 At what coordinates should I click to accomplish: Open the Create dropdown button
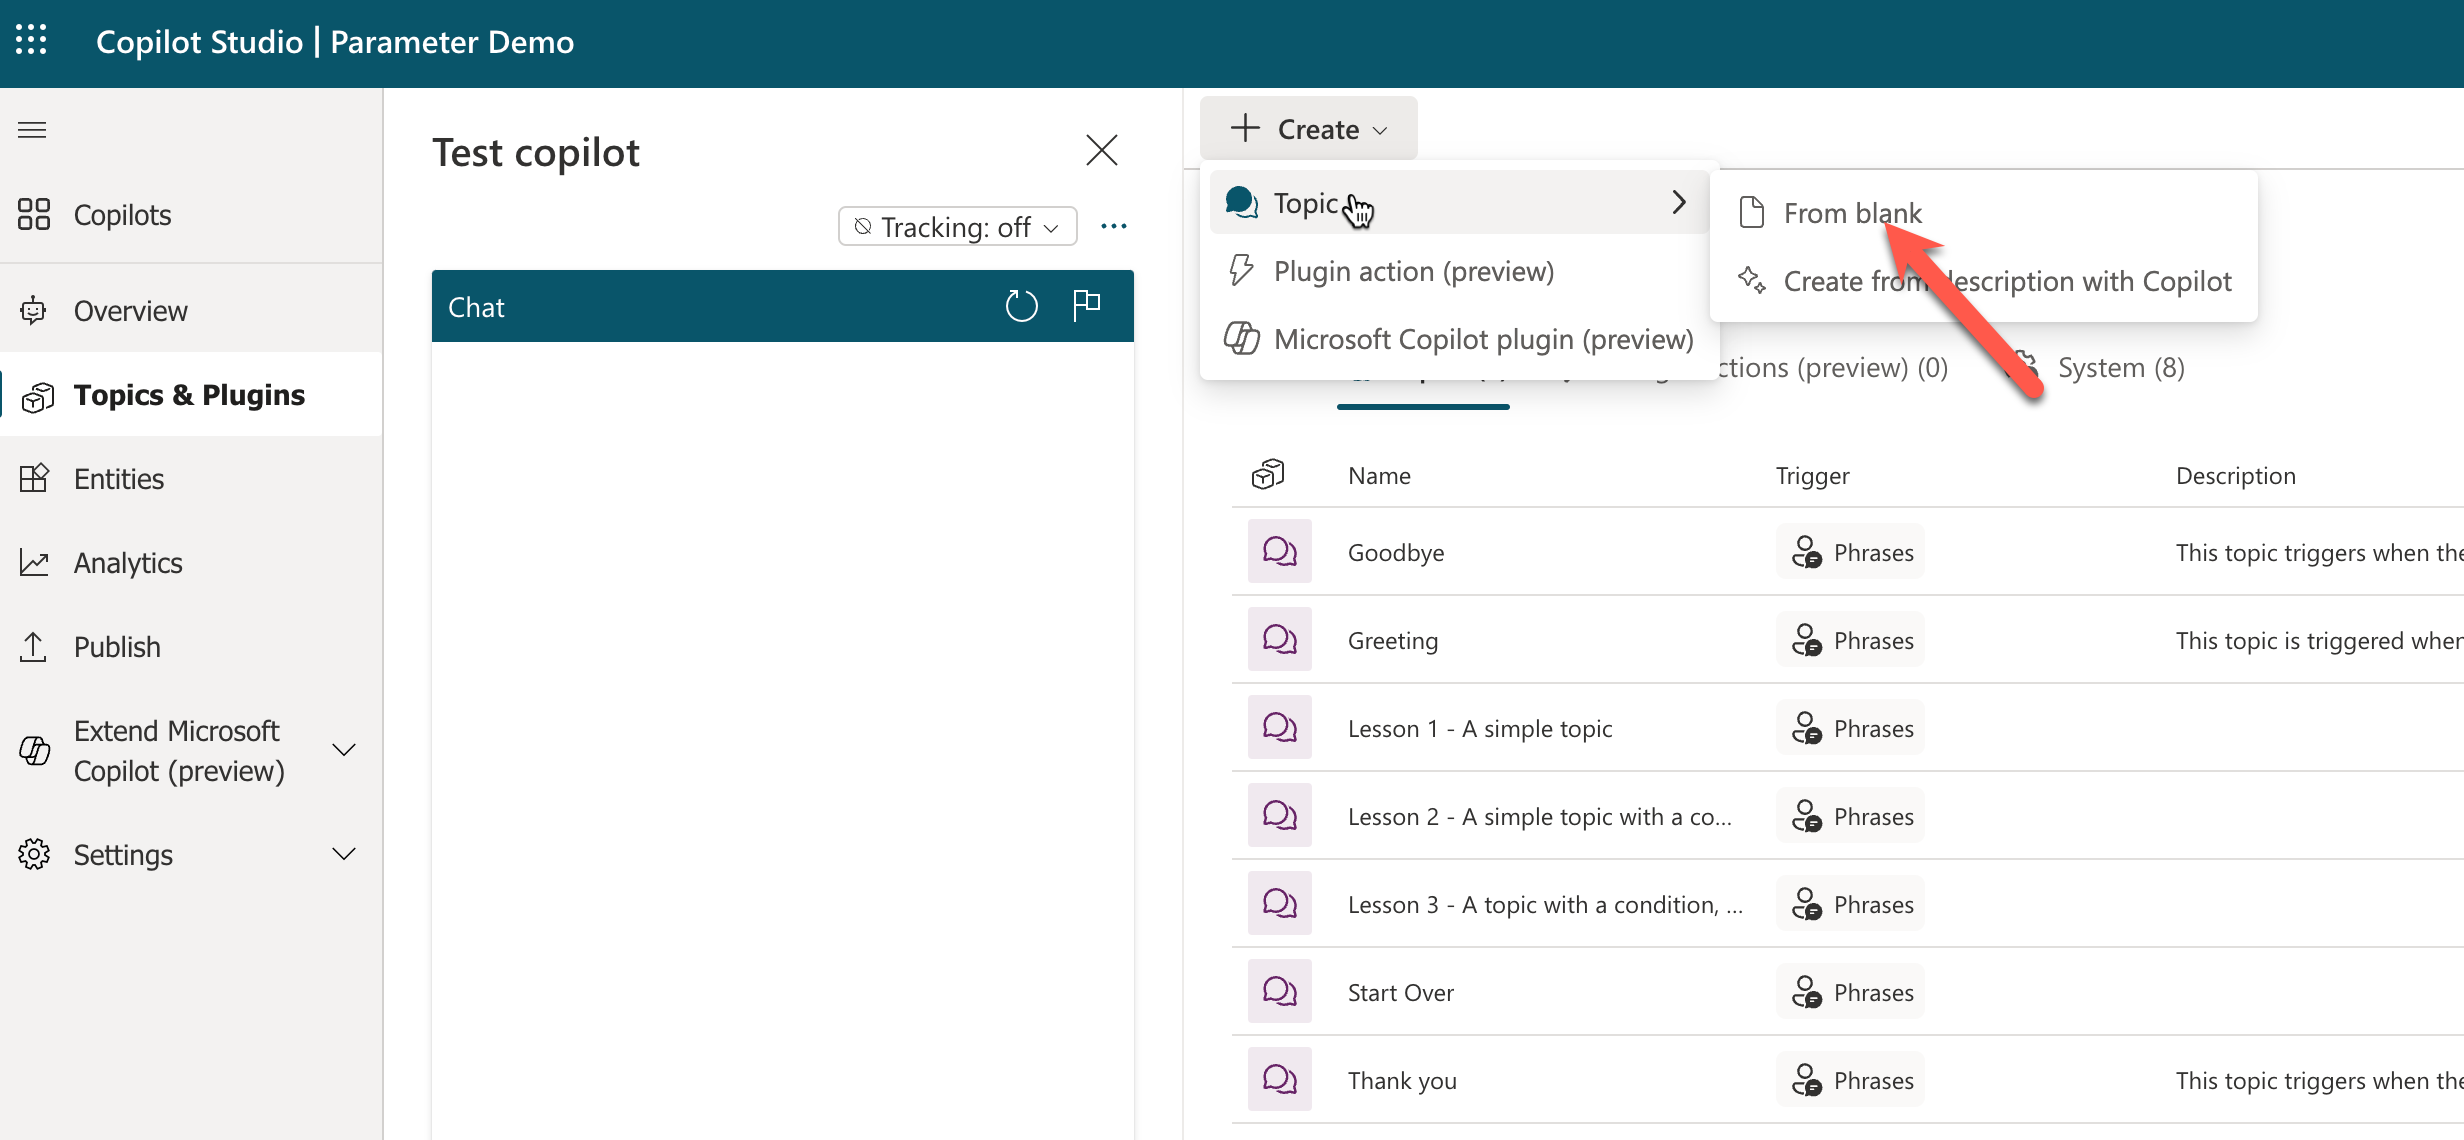click(1309, 128)
